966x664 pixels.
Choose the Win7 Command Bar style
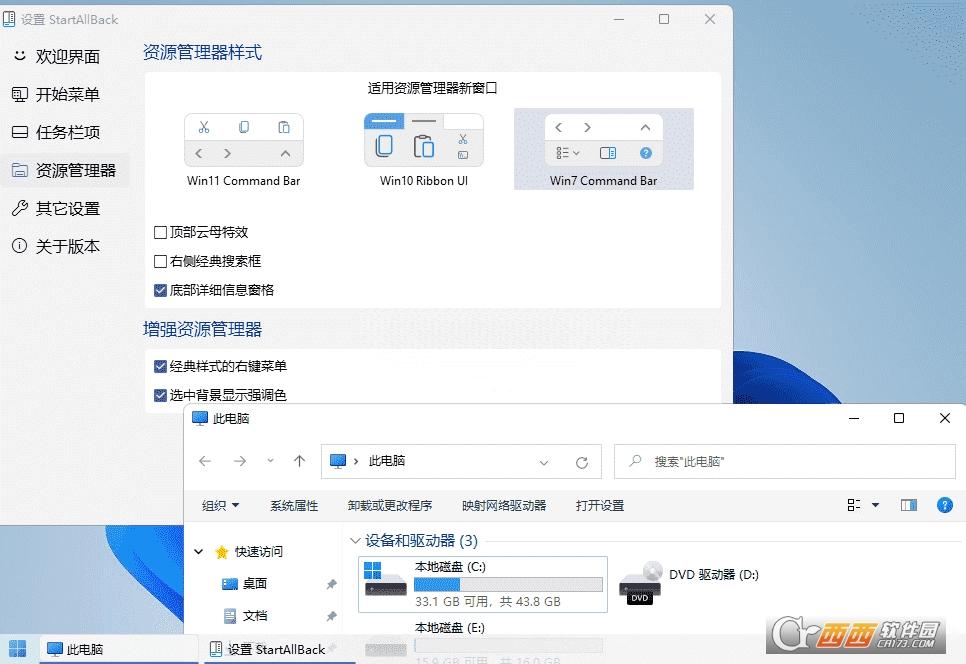click(604, 149)
